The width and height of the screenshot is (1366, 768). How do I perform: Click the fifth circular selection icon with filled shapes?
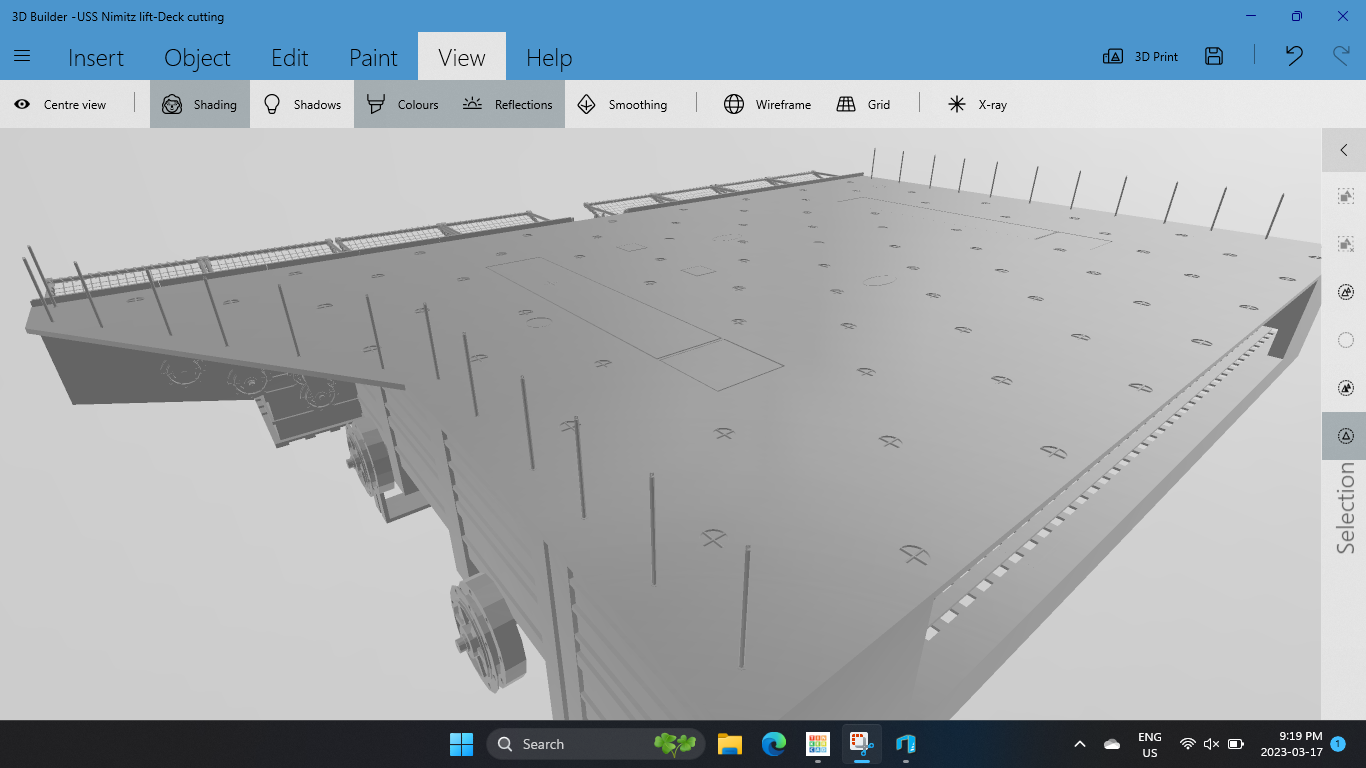1345,388
